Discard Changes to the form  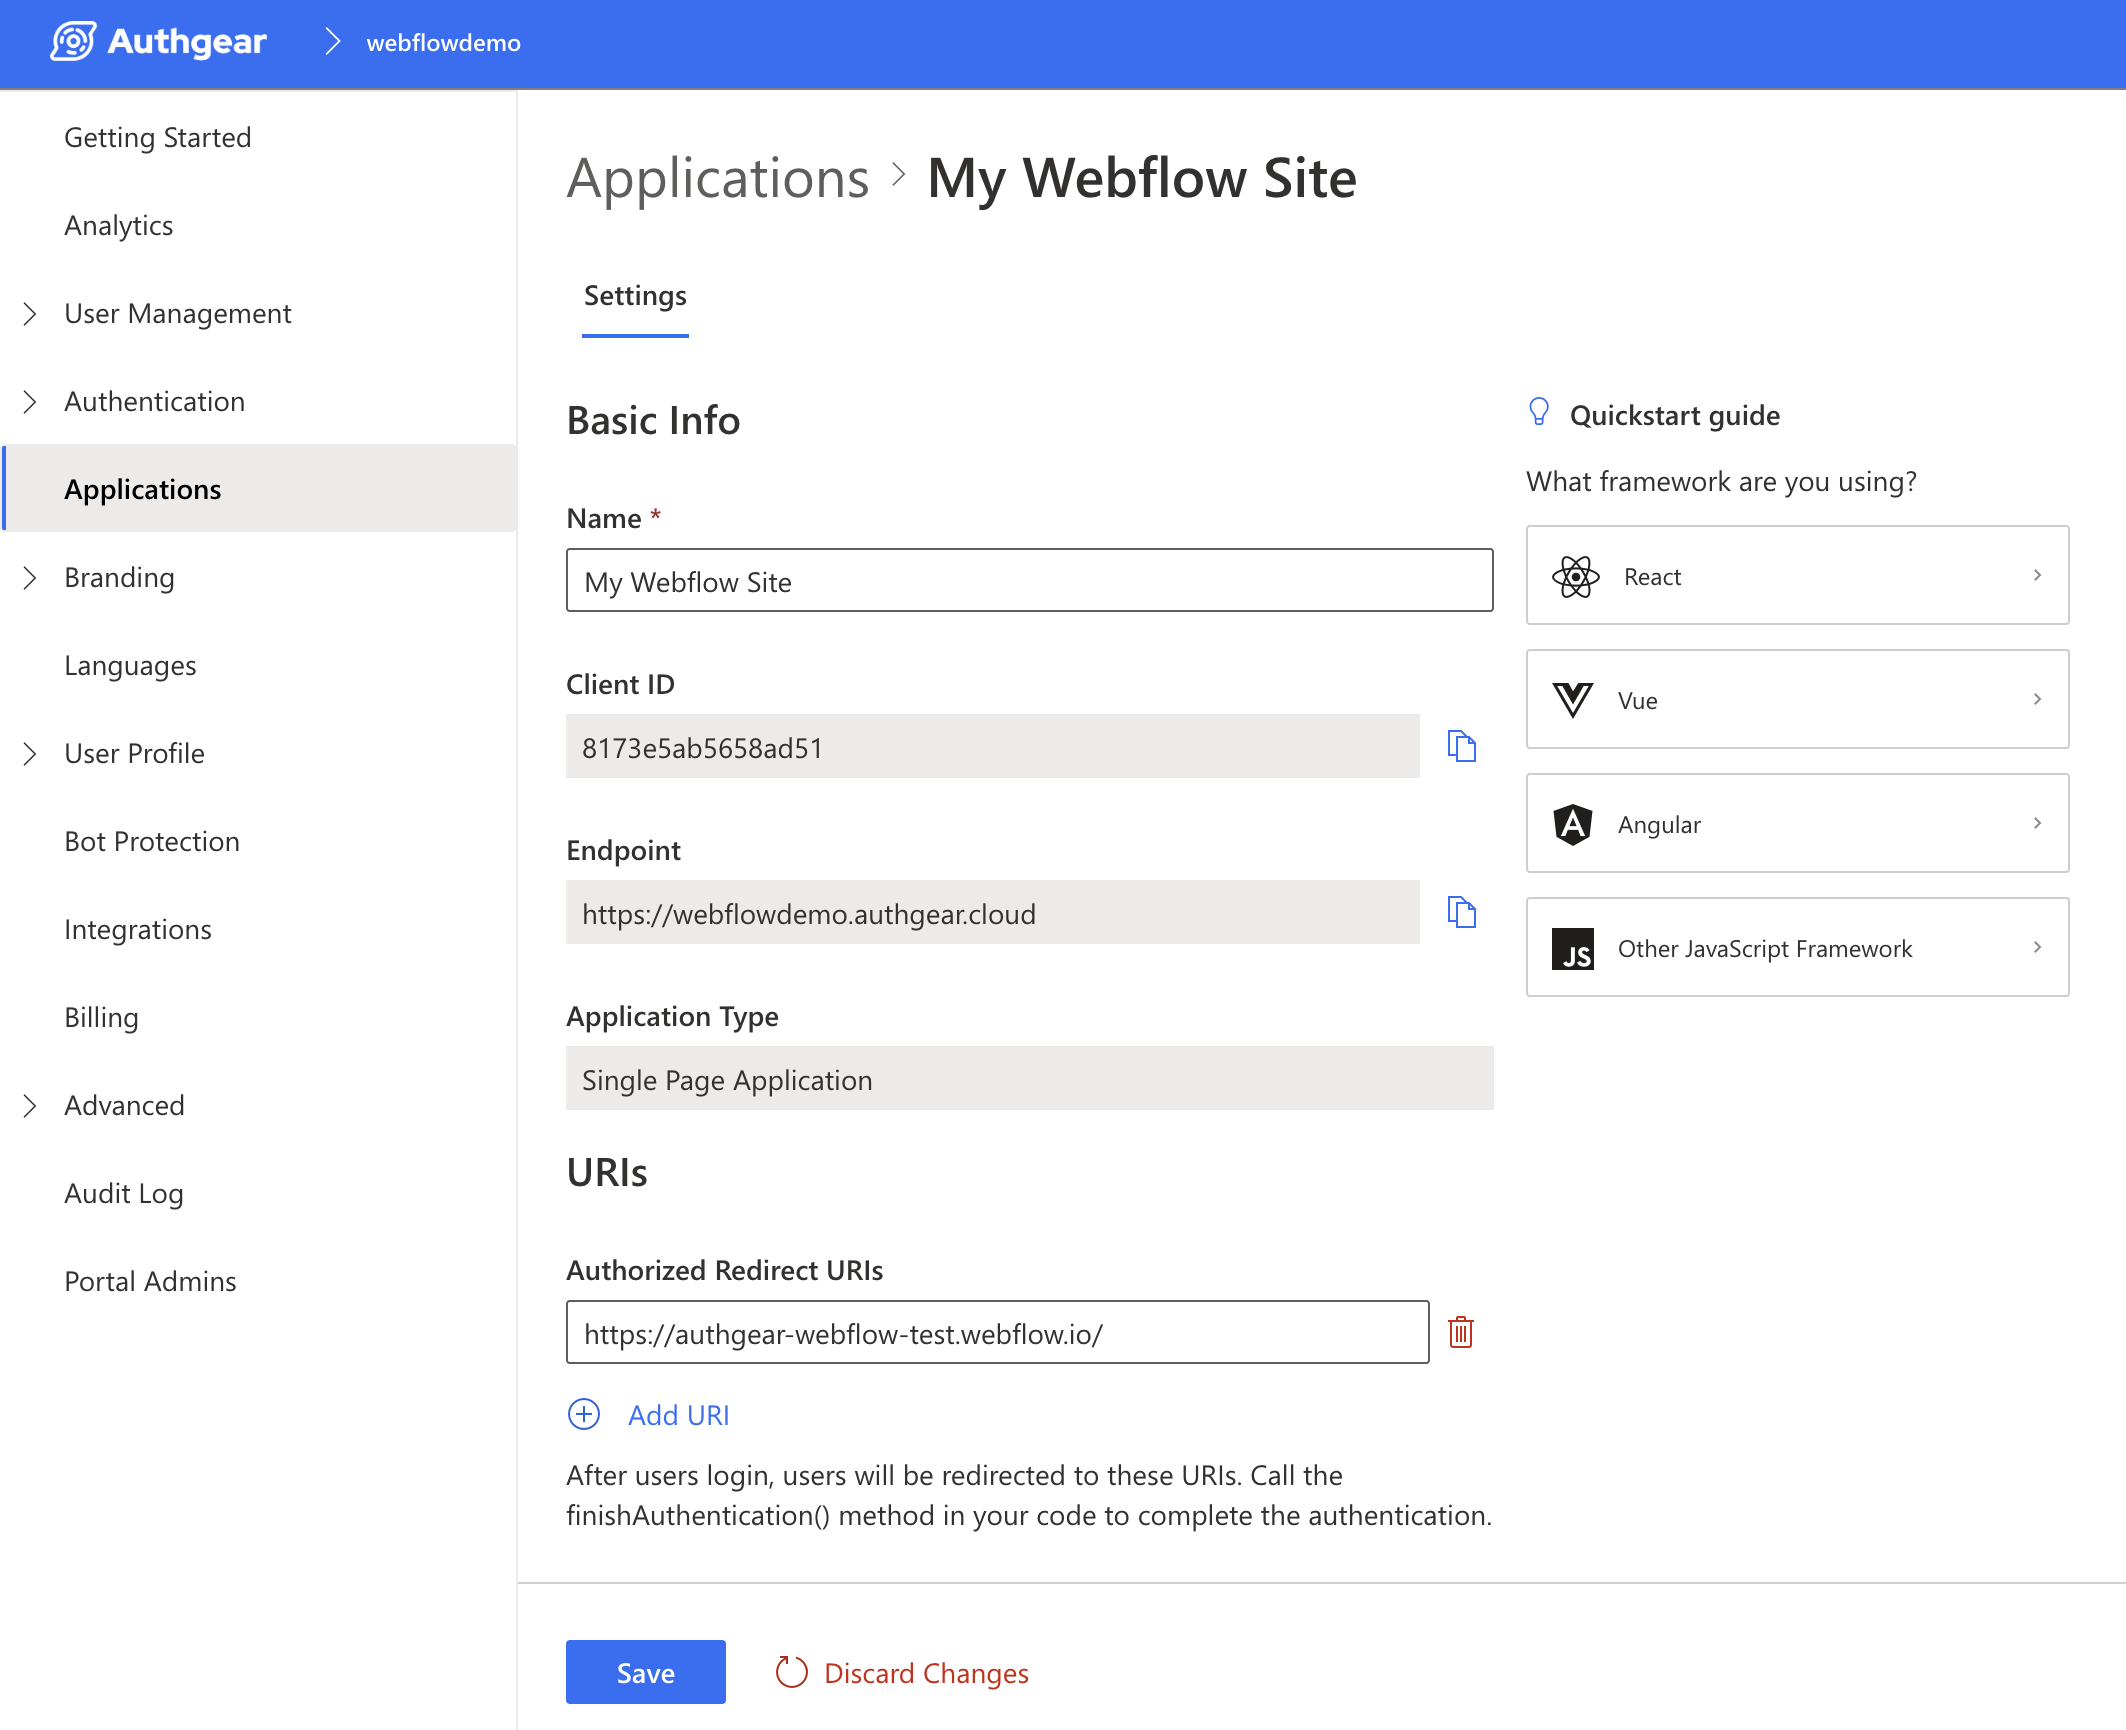tap(902, 1672)
